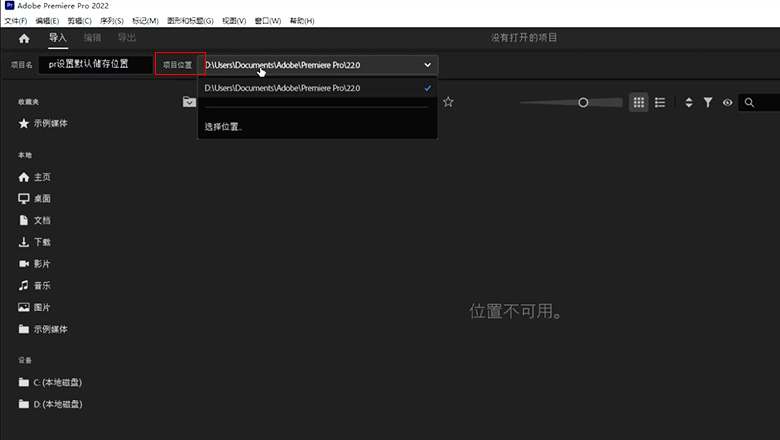Open the 文件(F) menu
This screenshot has width=780, height=440.
point(16,21)
